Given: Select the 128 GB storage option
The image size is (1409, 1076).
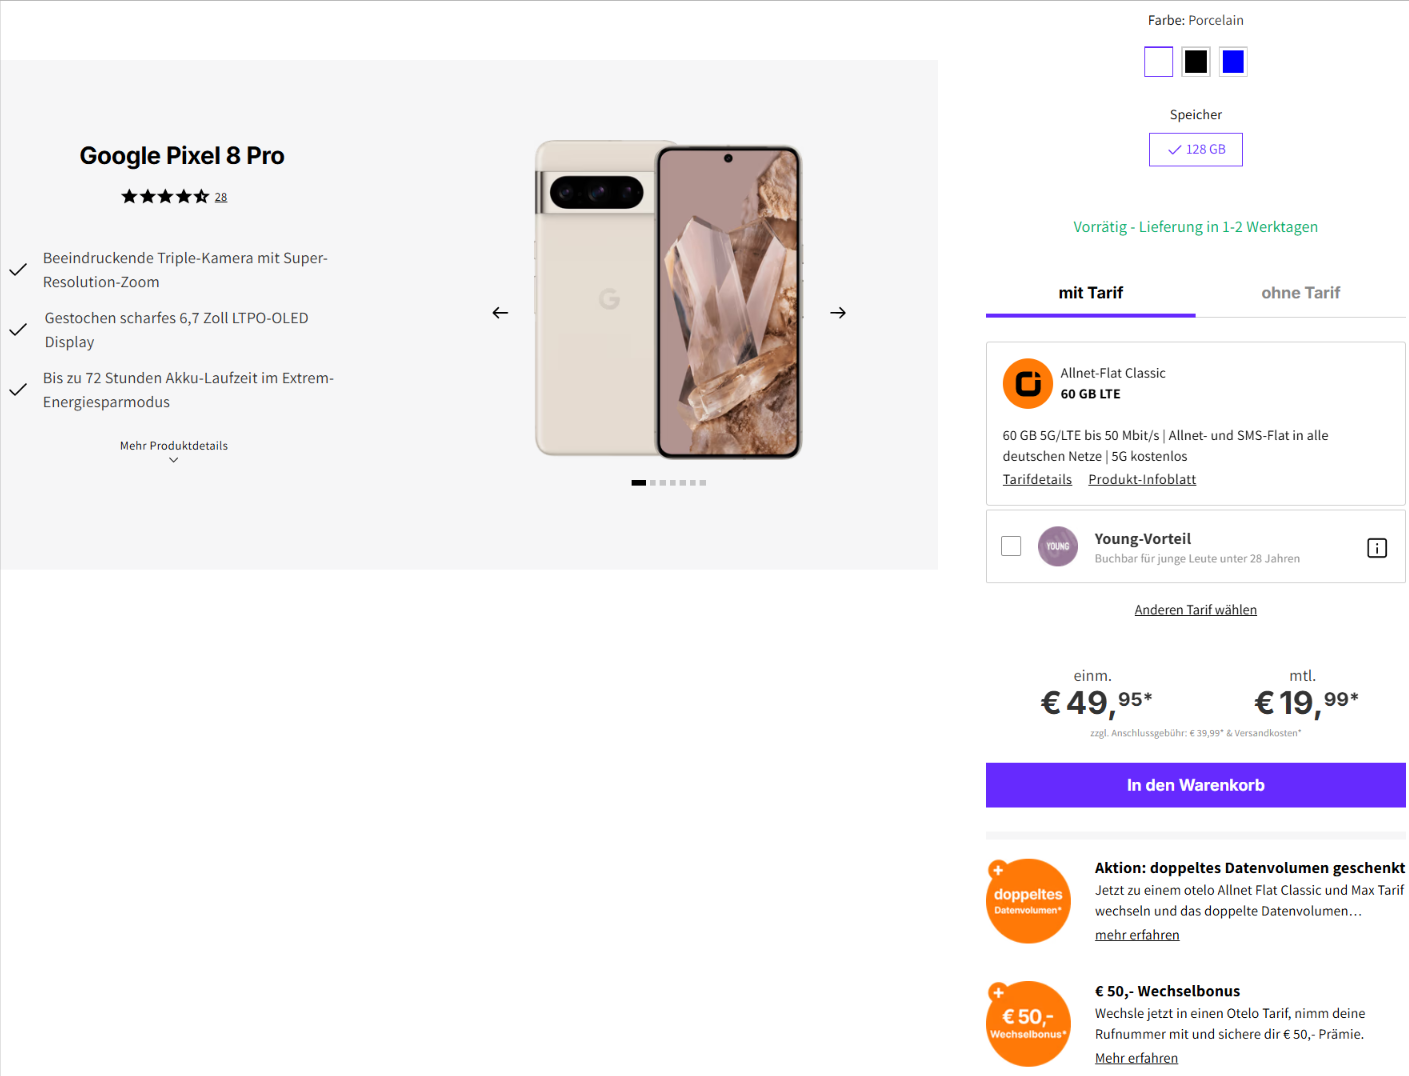Looking at the screenshot, I should click(1196, 150).
